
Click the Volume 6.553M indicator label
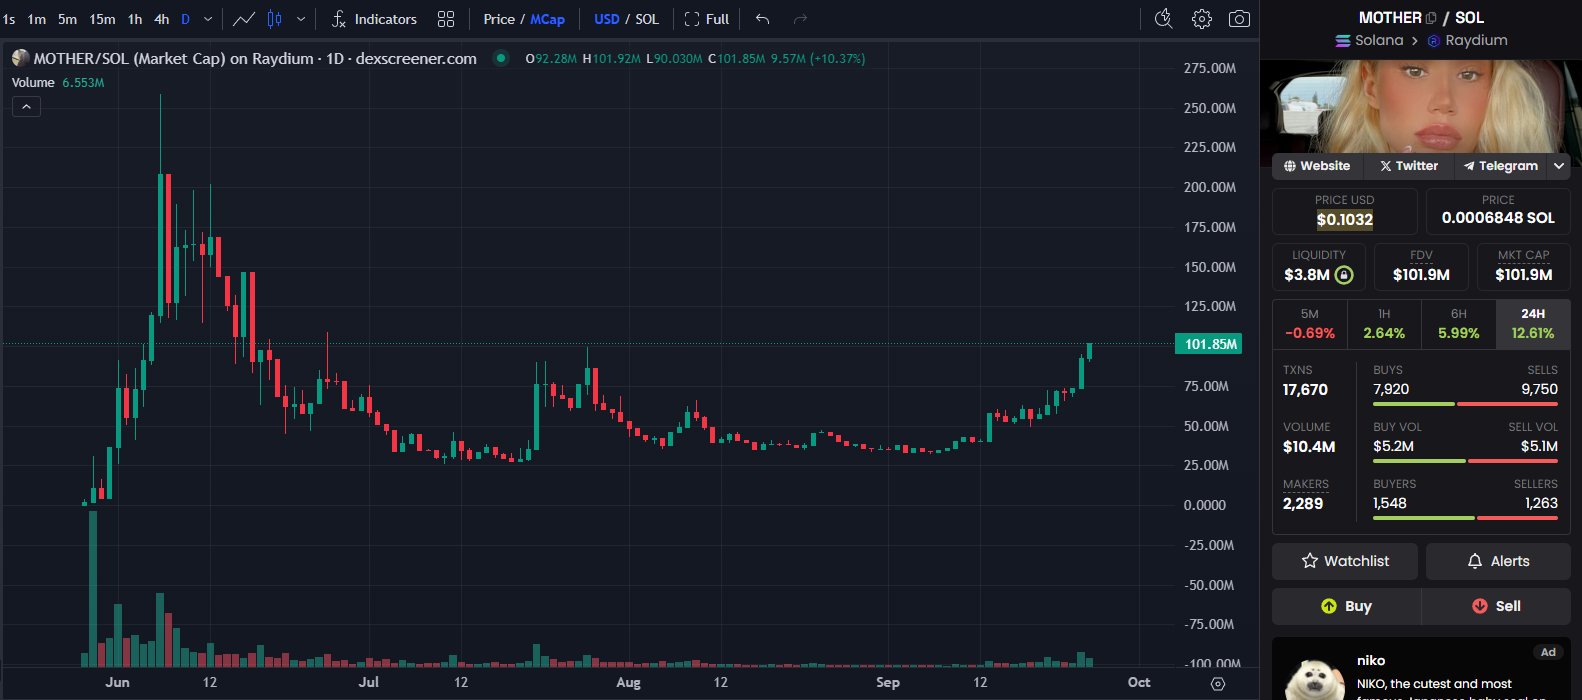pos(58,83)
